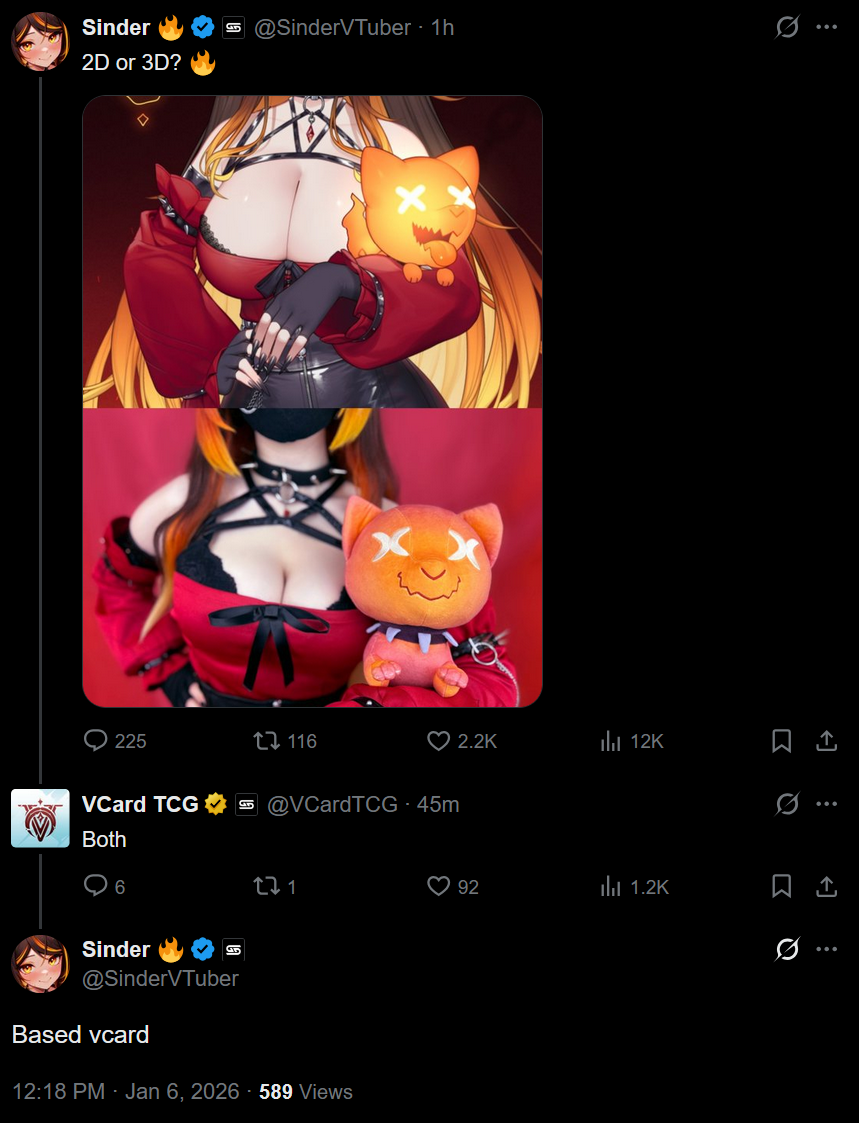Open the illustrated artwork image

pos(312,251)
